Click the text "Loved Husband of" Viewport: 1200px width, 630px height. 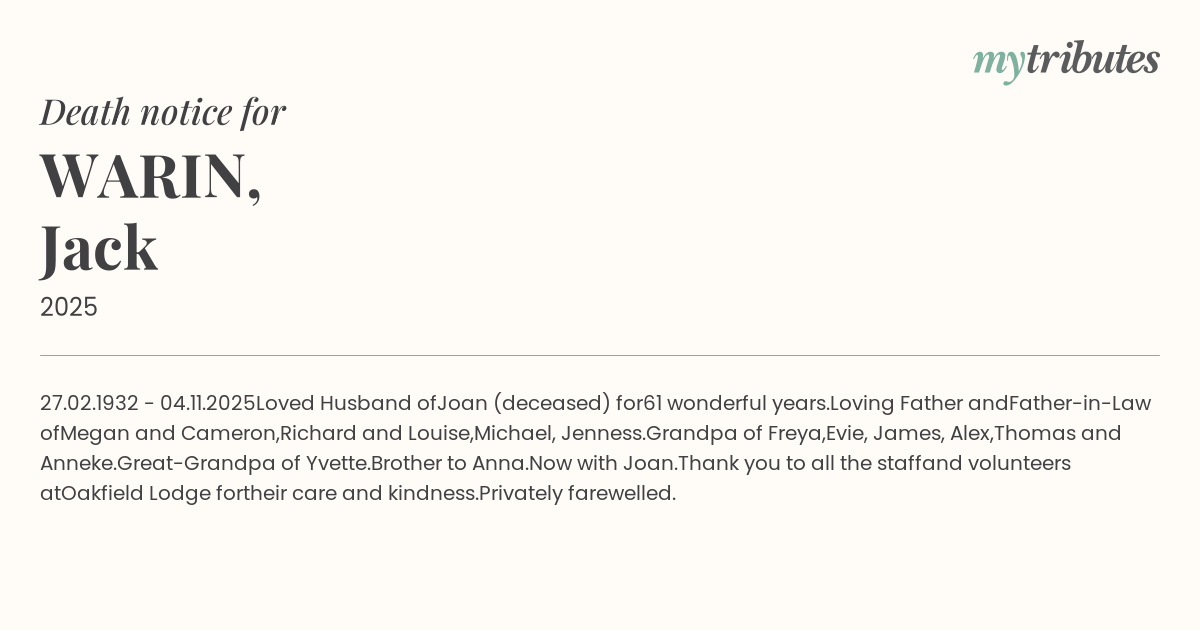[x=346, y=403]
